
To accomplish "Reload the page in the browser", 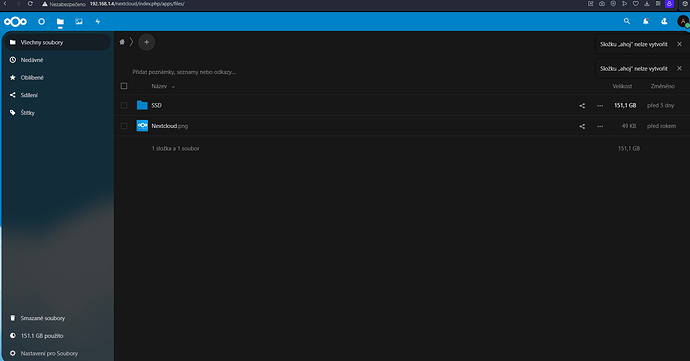I will click(x=30, y=4).
